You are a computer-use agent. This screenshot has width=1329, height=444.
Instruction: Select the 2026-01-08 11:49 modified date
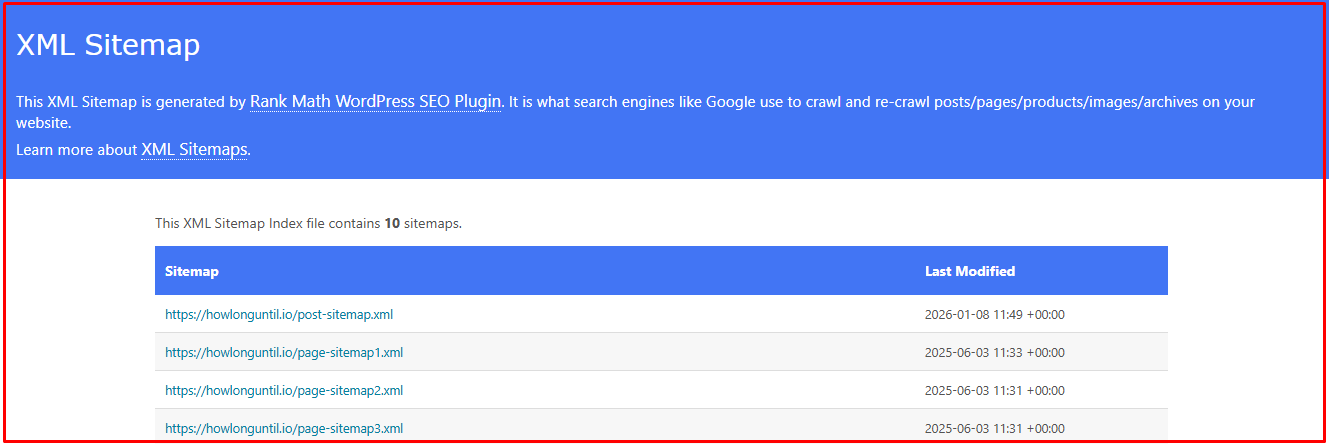(x=994, y=314)
